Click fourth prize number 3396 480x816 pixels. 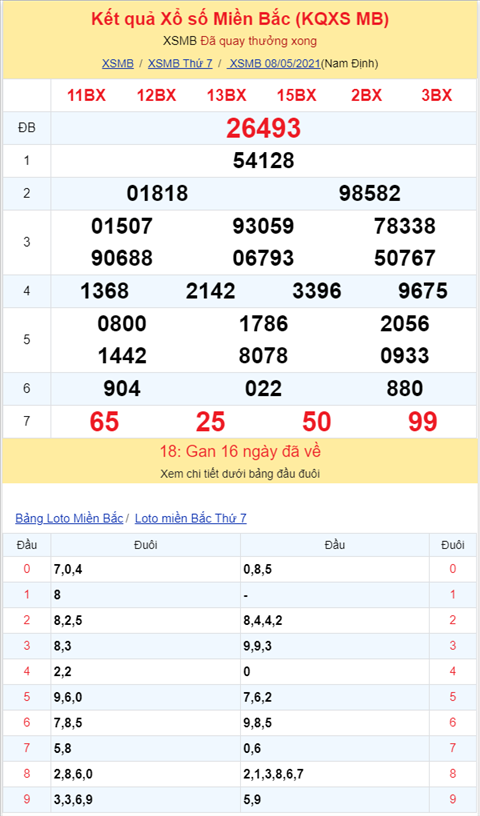click(317, 291)
